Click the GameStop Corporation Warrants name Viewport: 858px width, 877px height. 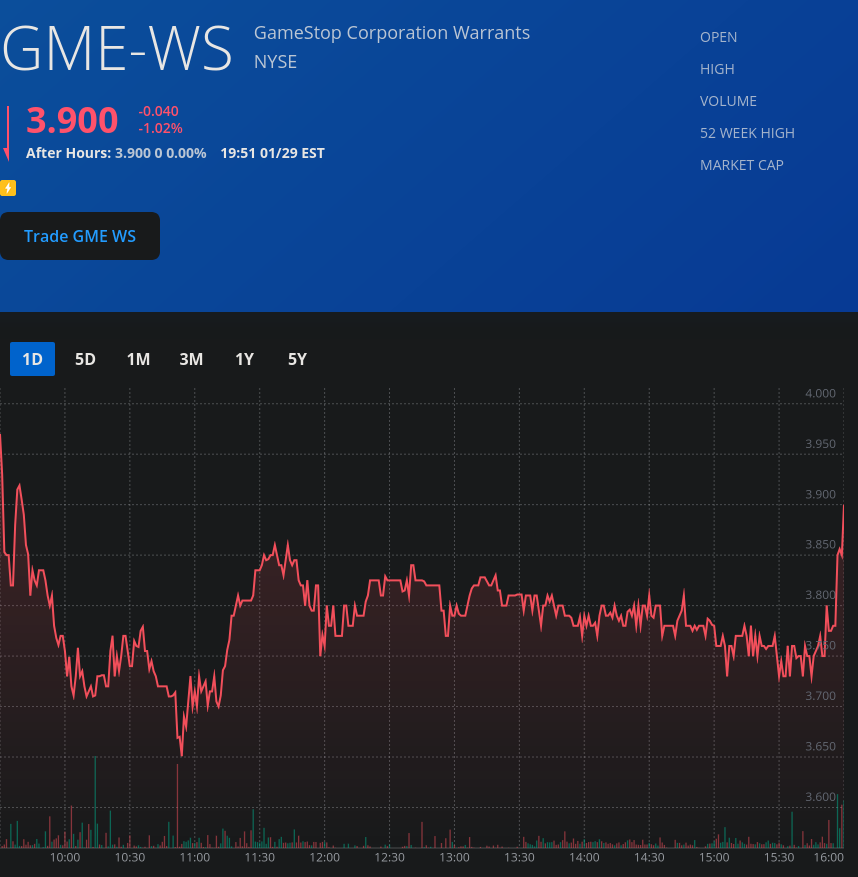click(x=392, y=33)
